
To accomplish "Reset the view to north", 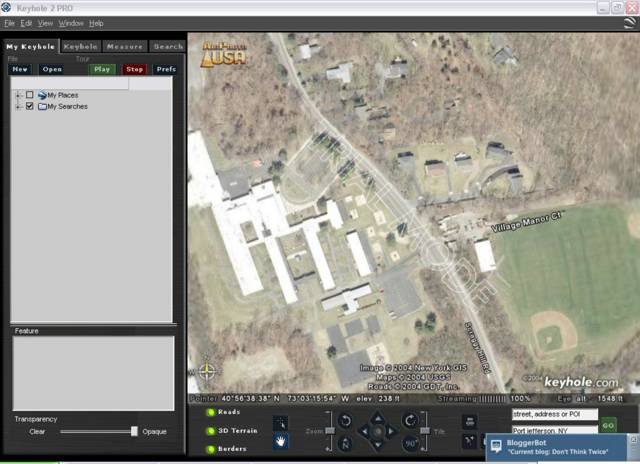I will [x=345, y=443].
